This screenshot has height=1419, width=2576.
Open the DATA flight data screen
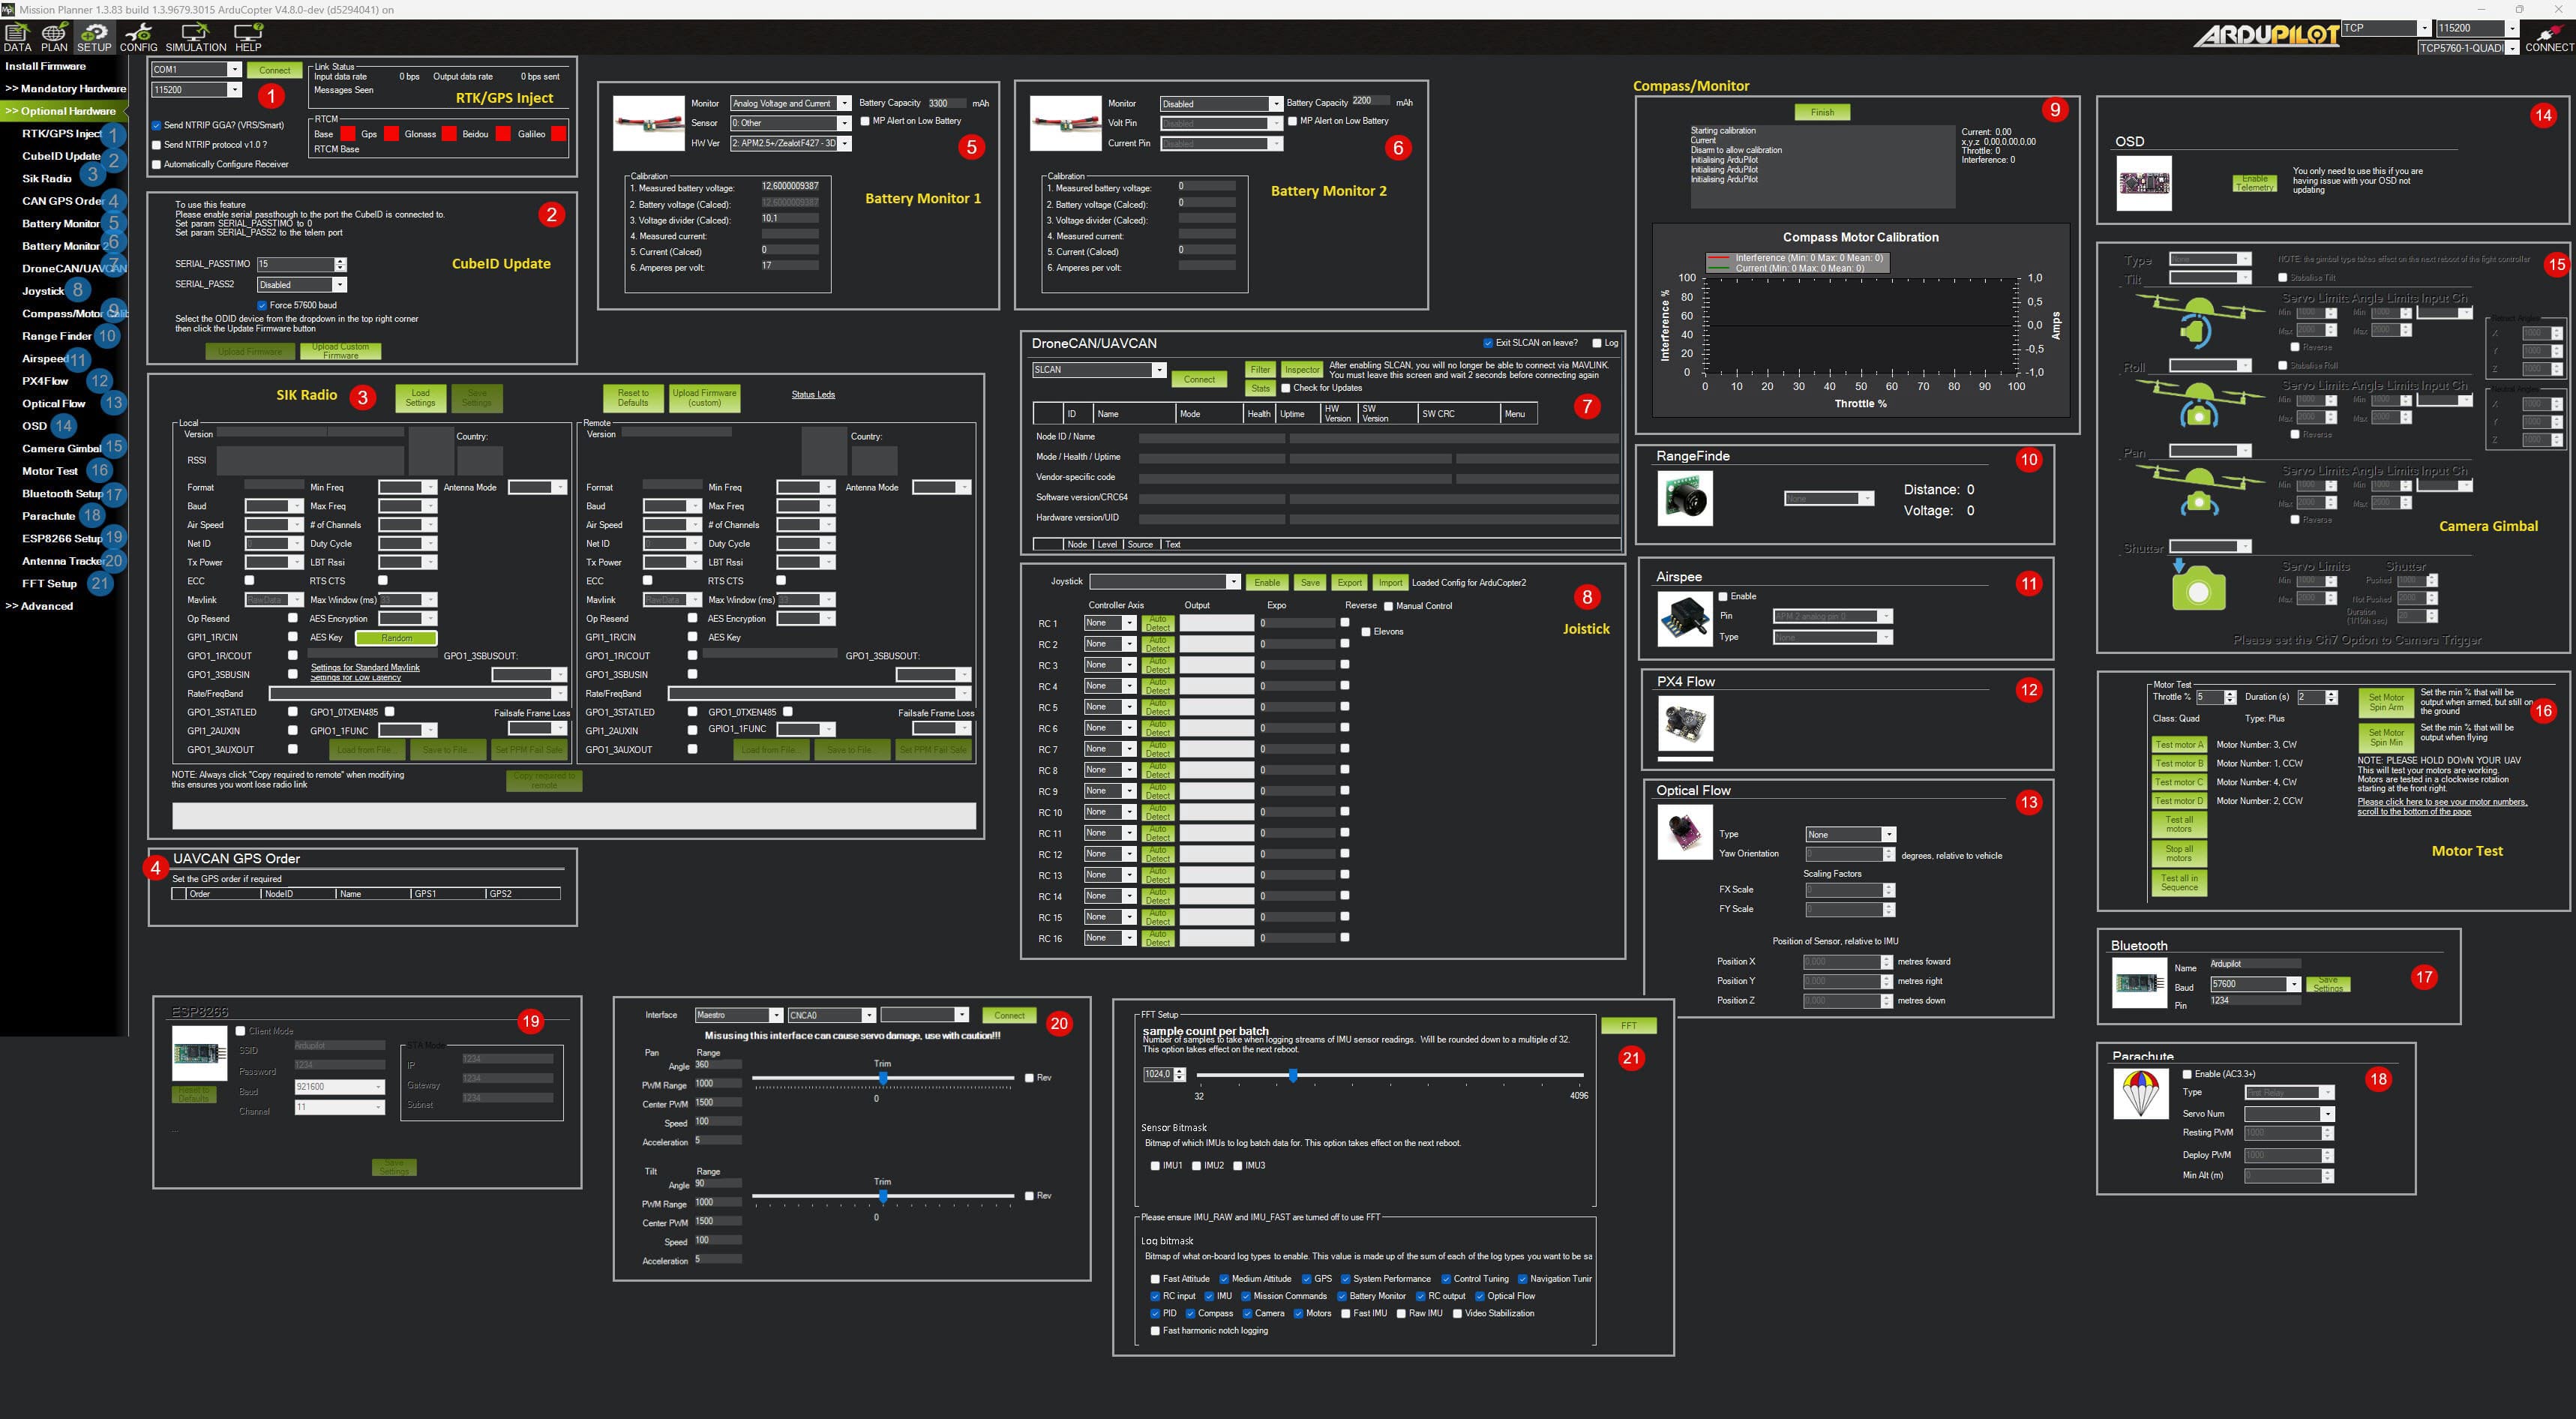tap(17, 37)
